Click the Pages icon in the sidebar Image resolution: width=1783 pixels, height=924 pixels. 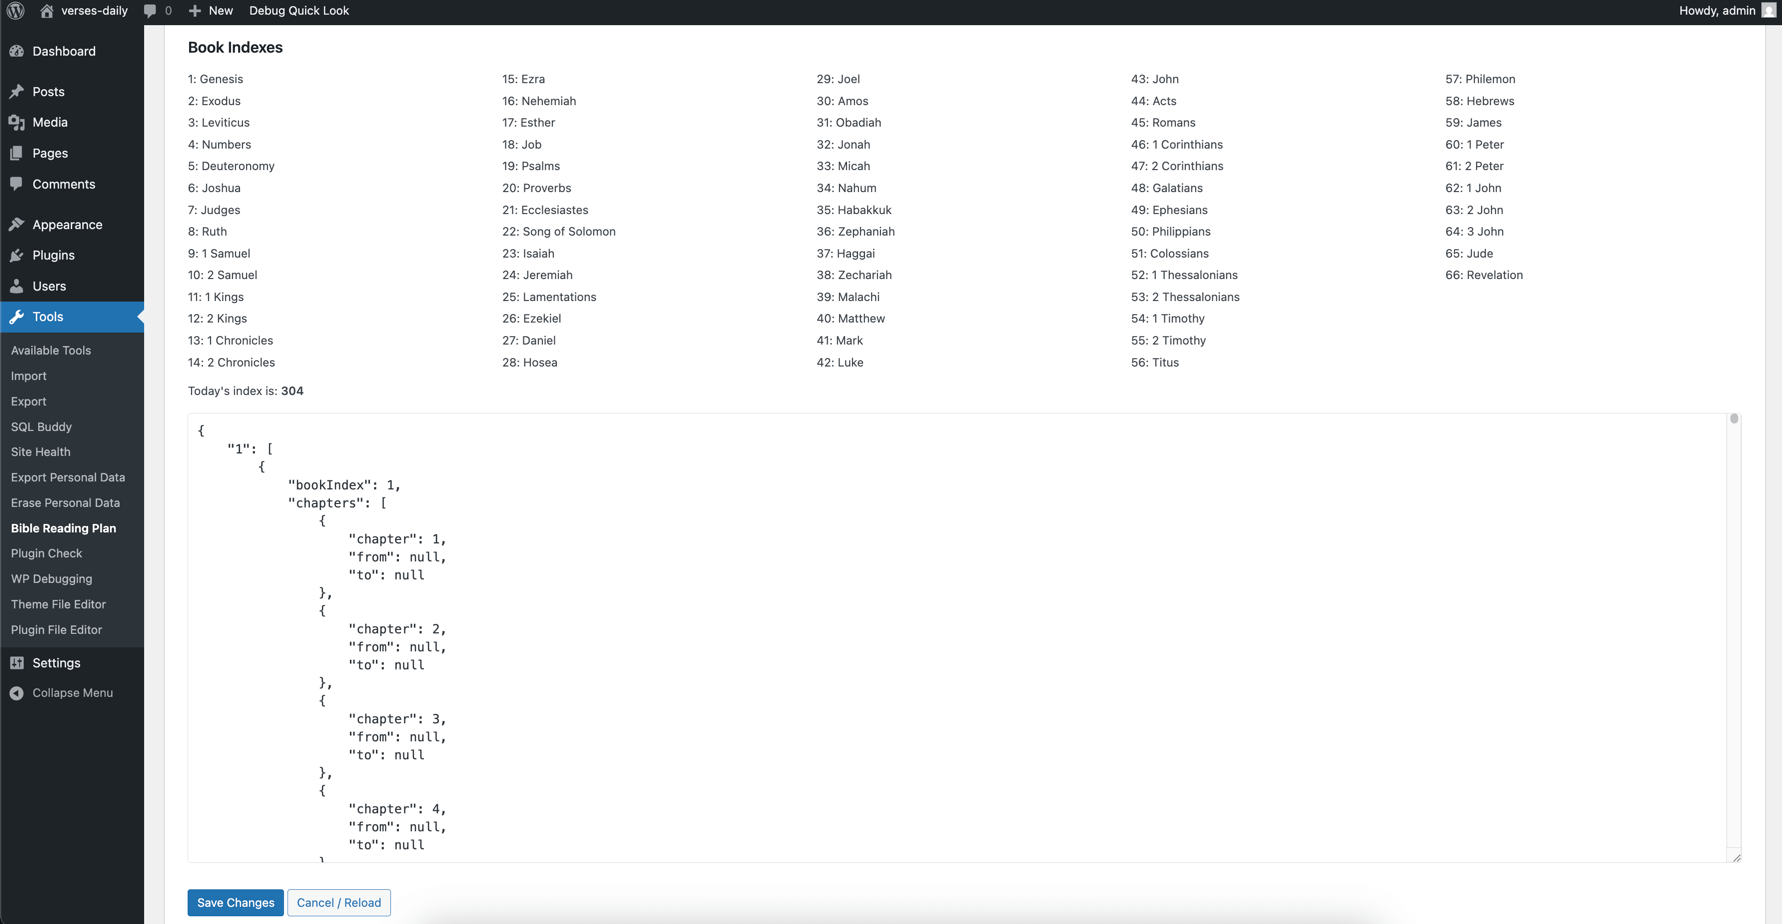[x=17, y=153]
